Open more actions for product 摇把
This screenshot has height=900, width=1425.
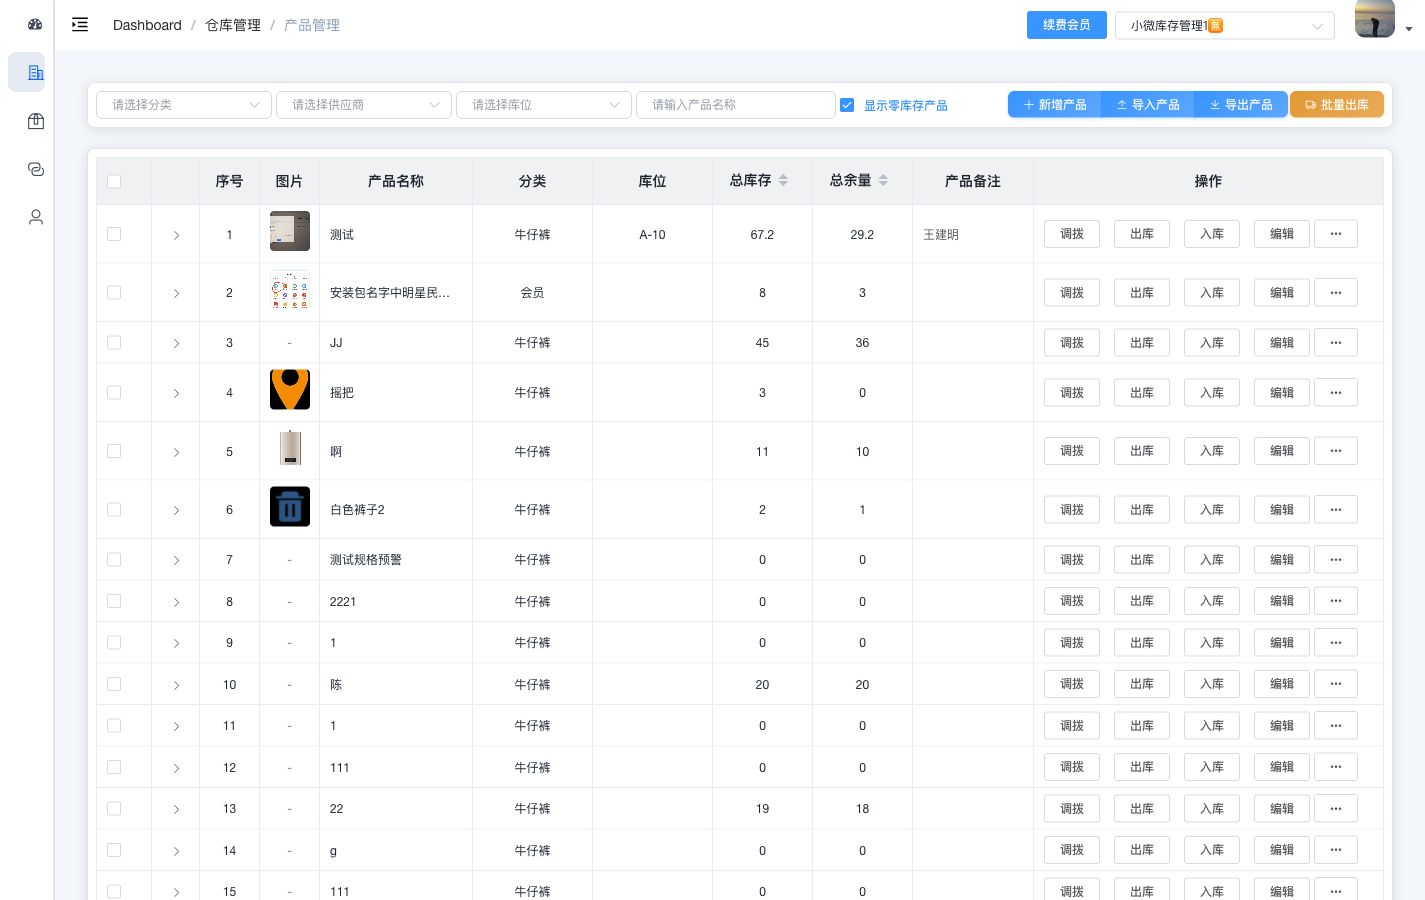[x=1336, y=393]
